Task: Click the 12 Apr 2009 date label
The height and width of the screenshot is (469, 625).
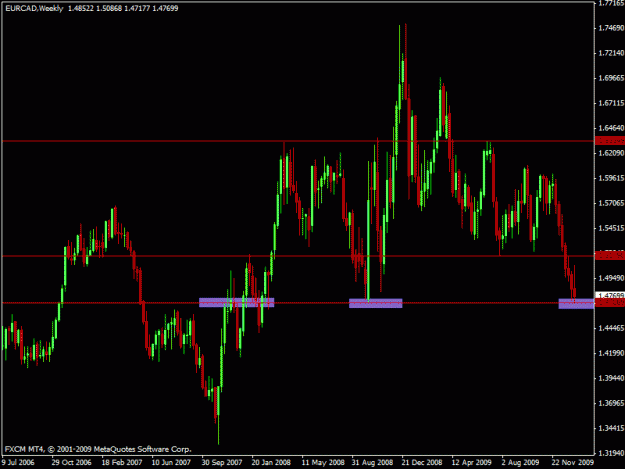Action: coord(472,463)
